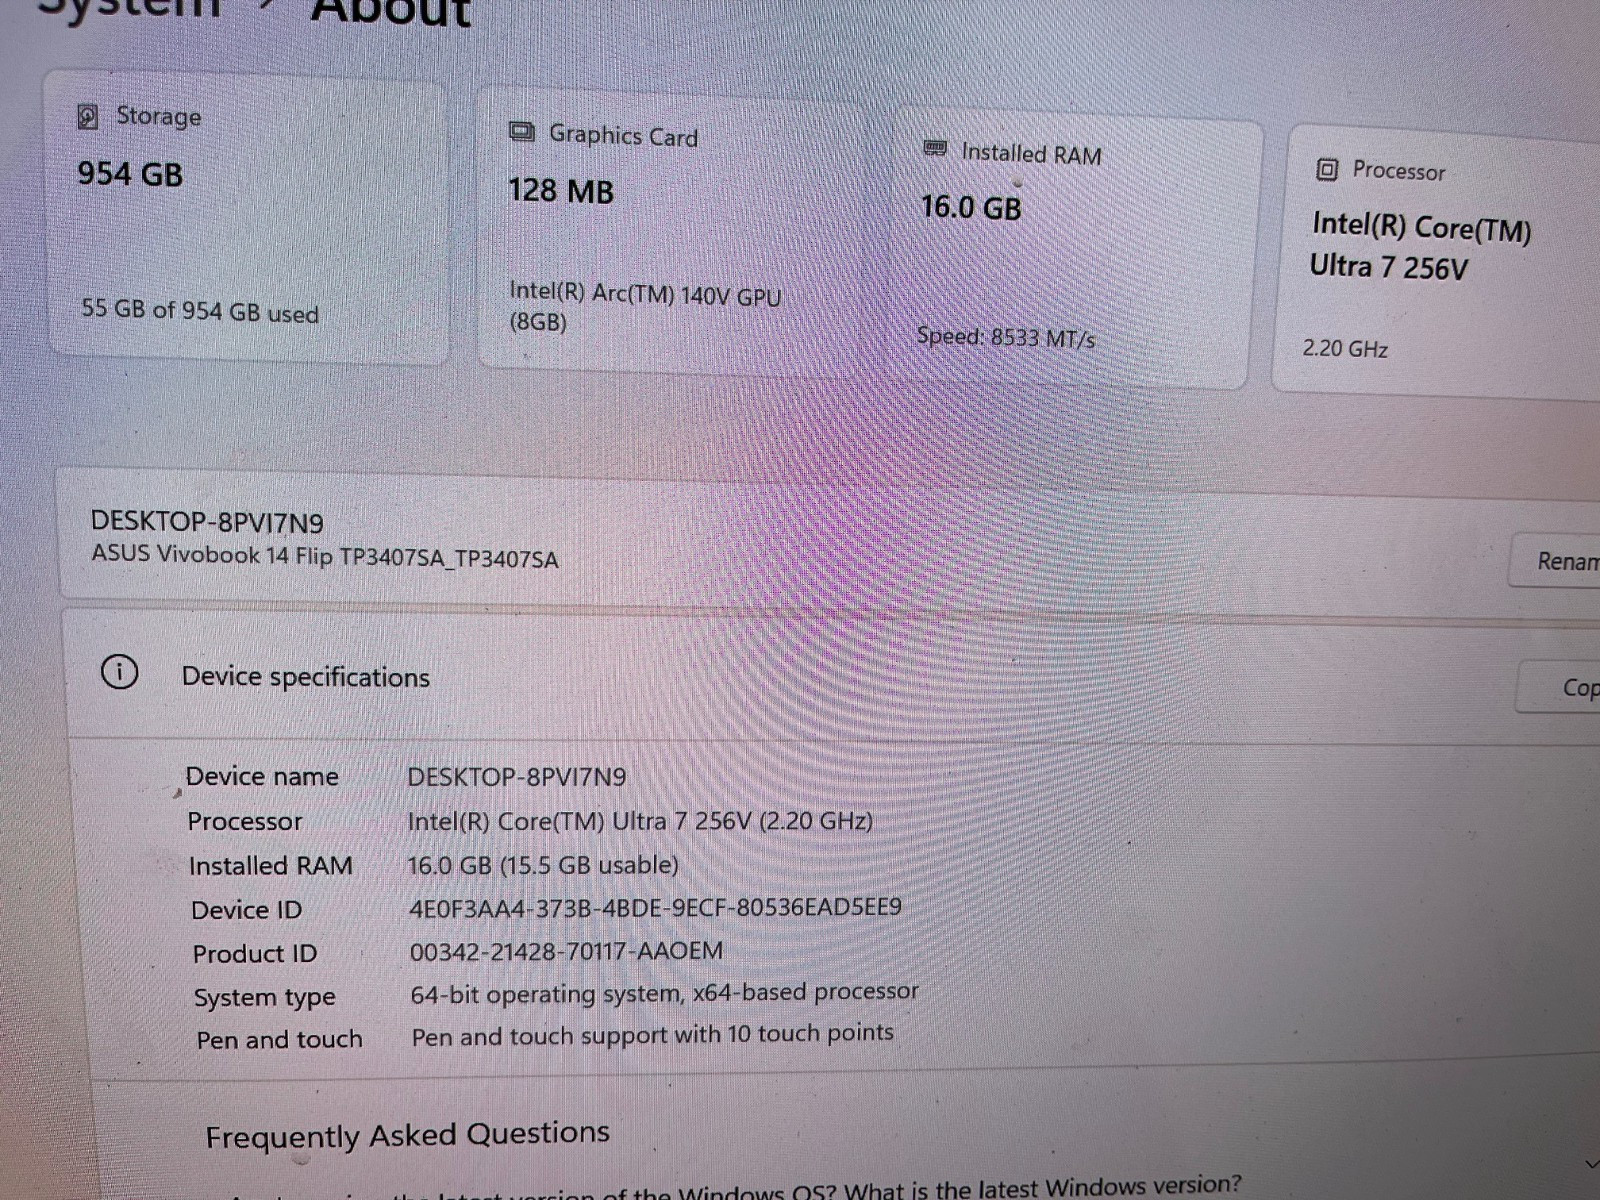Screen dimensions: 1600x1200
Task: Click the Graphics Card title text
Action: (x=623, y=135)
